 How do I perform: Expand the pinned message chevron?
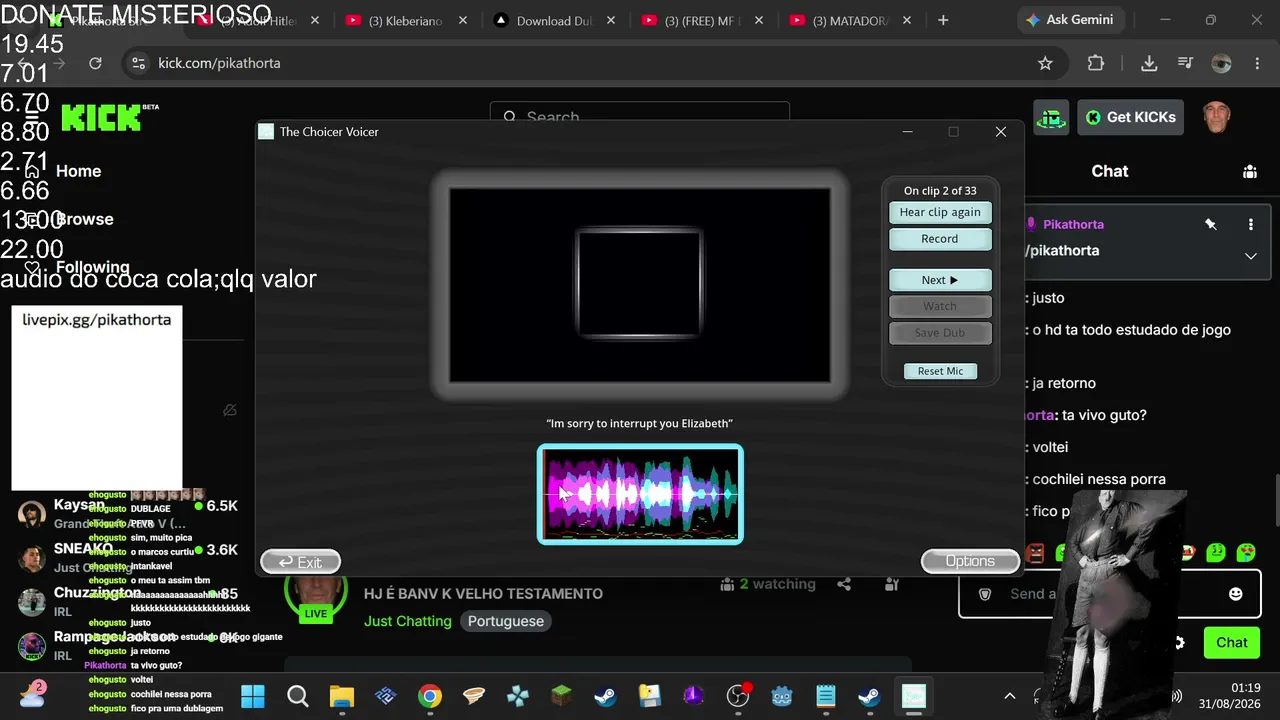[1250, 256]
